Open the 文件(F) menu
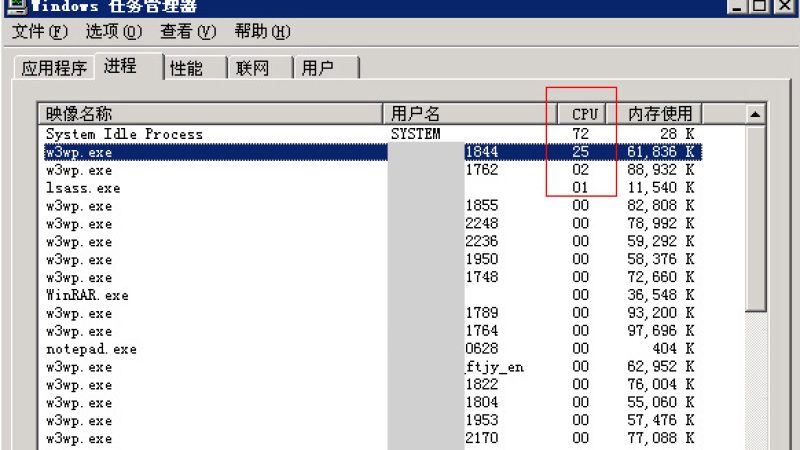 [x=39, y=32]
